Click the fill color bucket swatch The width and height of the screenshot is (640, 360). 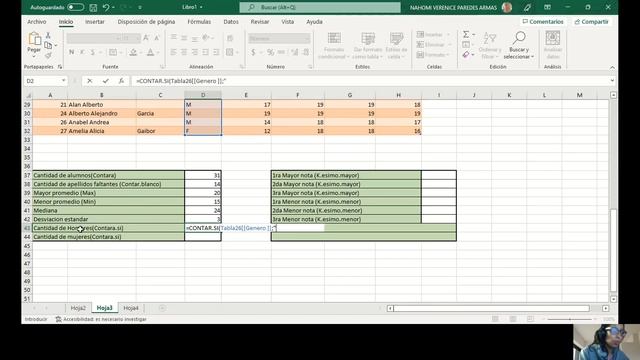click(133, 52)
